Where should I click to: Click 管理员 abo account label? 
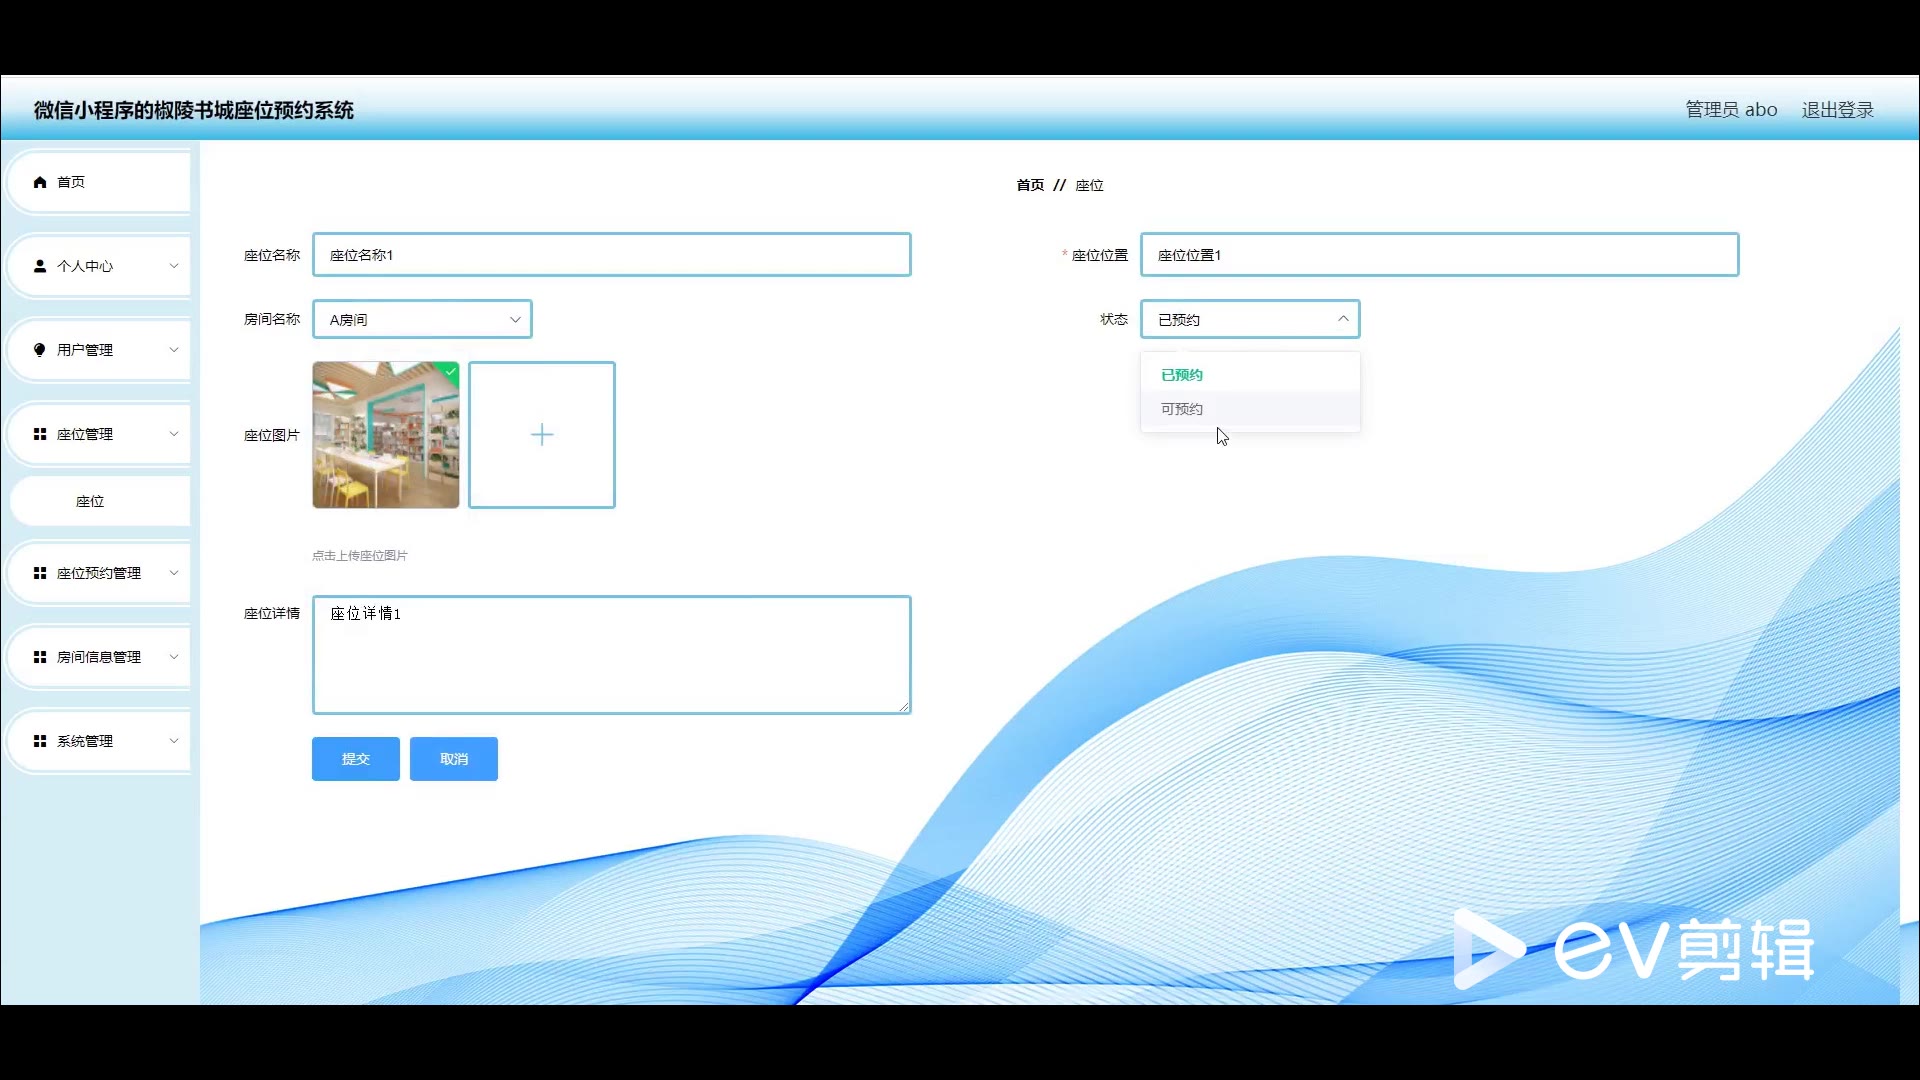click(x=1732, y=110)
